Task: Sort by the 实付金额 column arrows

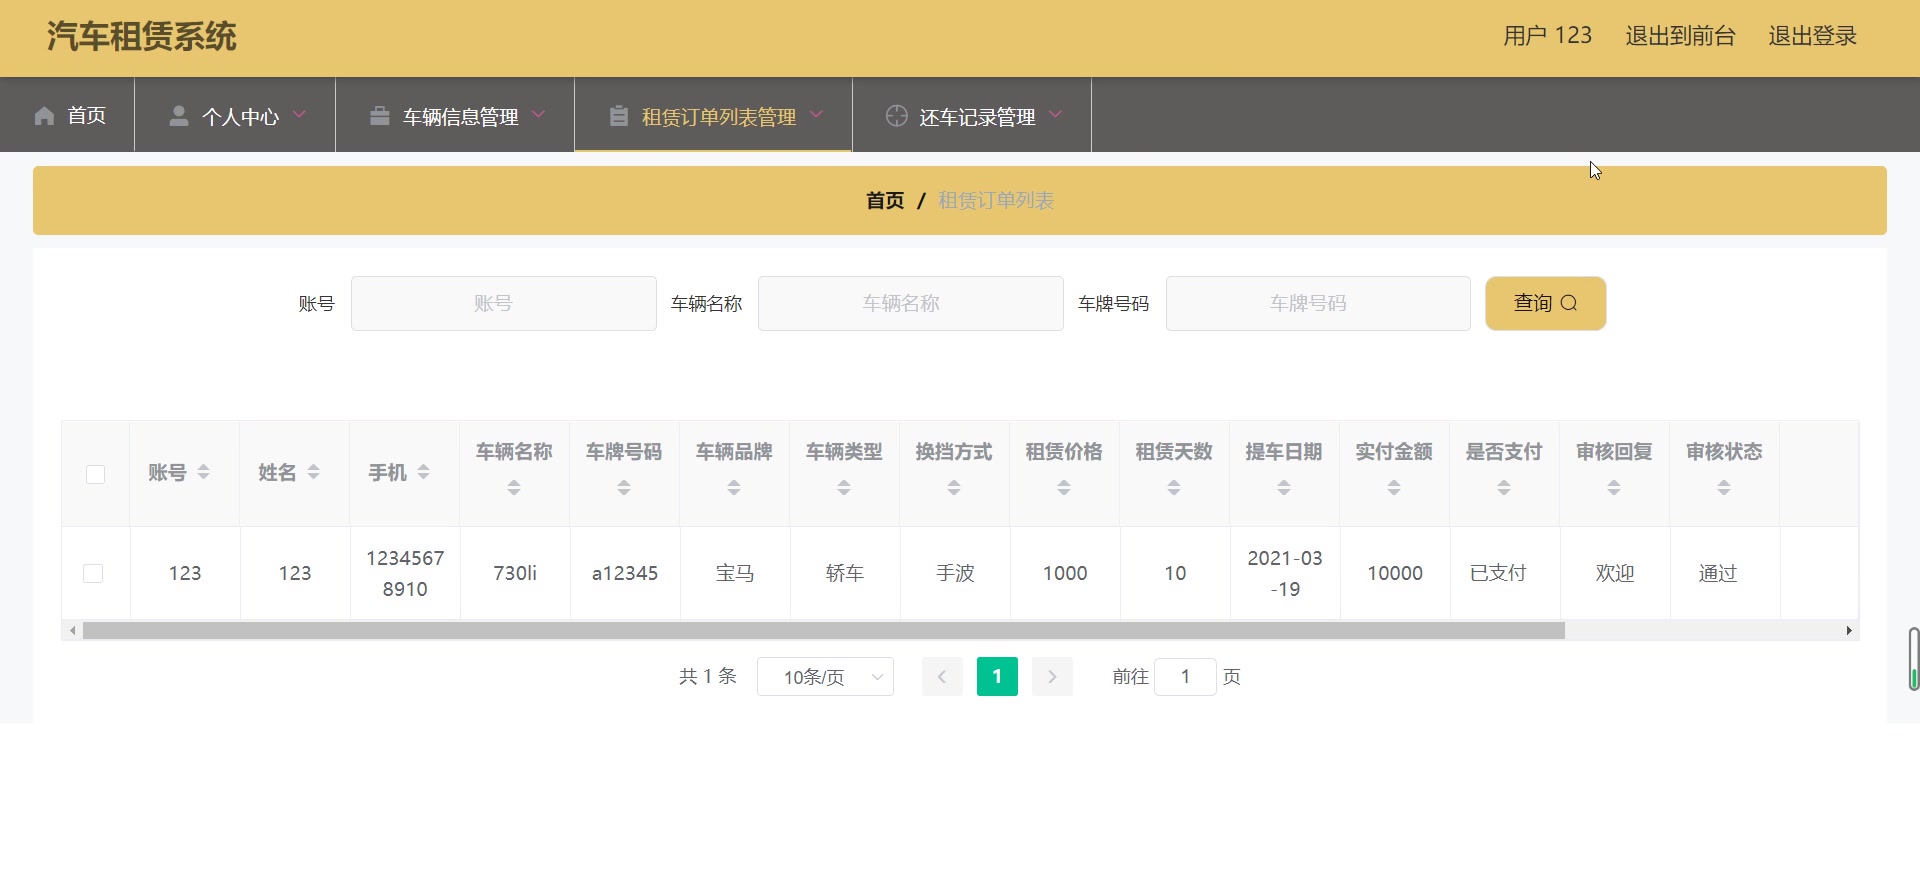Action: [1394, 488]
